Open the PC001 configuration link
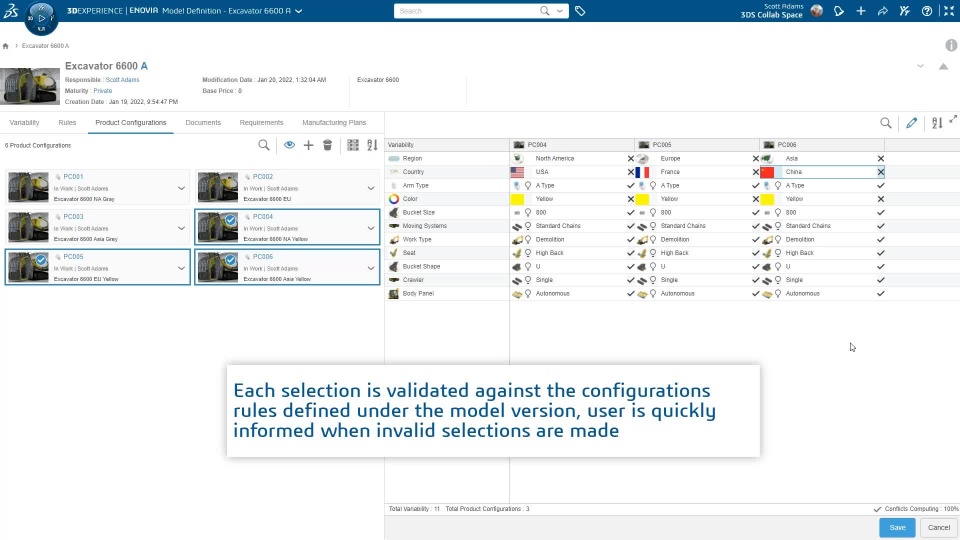960x540 pixels. [73, 176]
